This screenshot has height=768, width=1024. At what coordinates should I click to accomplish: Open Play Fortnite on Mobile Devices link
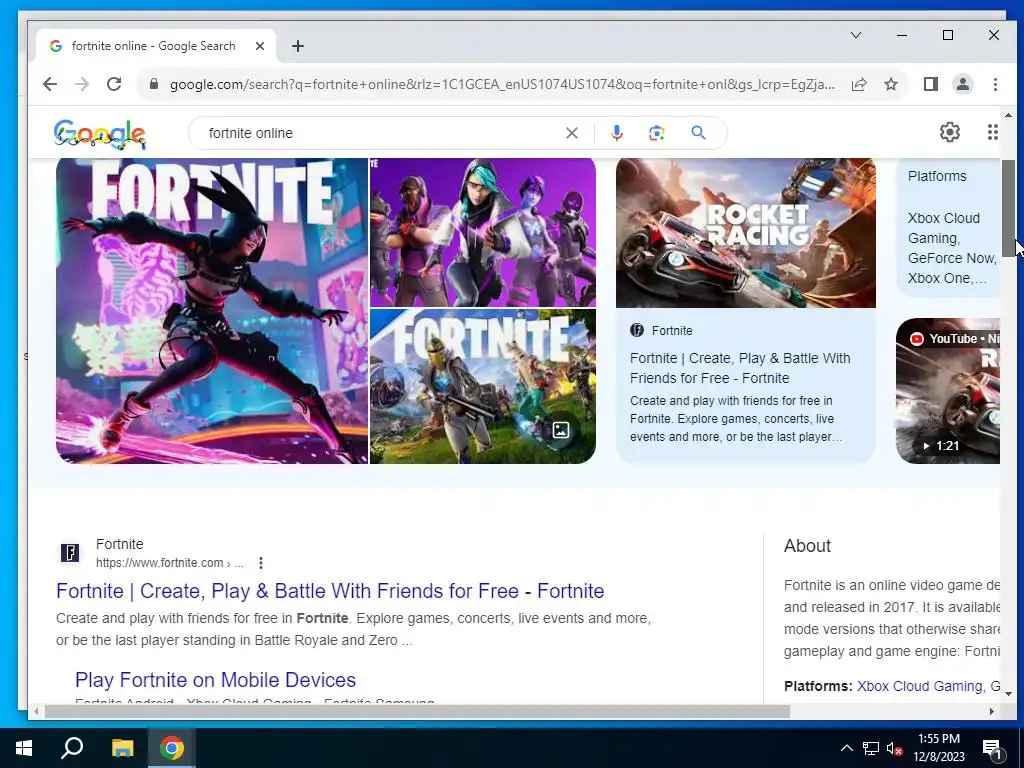pos(216,680)
